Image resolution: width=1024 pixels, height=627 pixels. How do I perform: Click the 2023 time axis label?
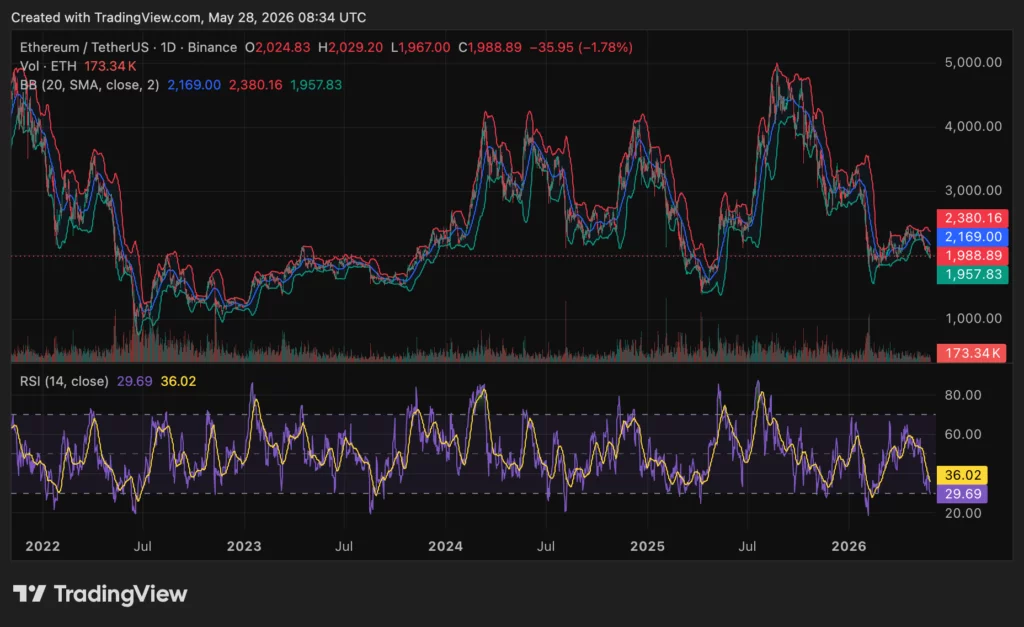click(x=244, y=547)
